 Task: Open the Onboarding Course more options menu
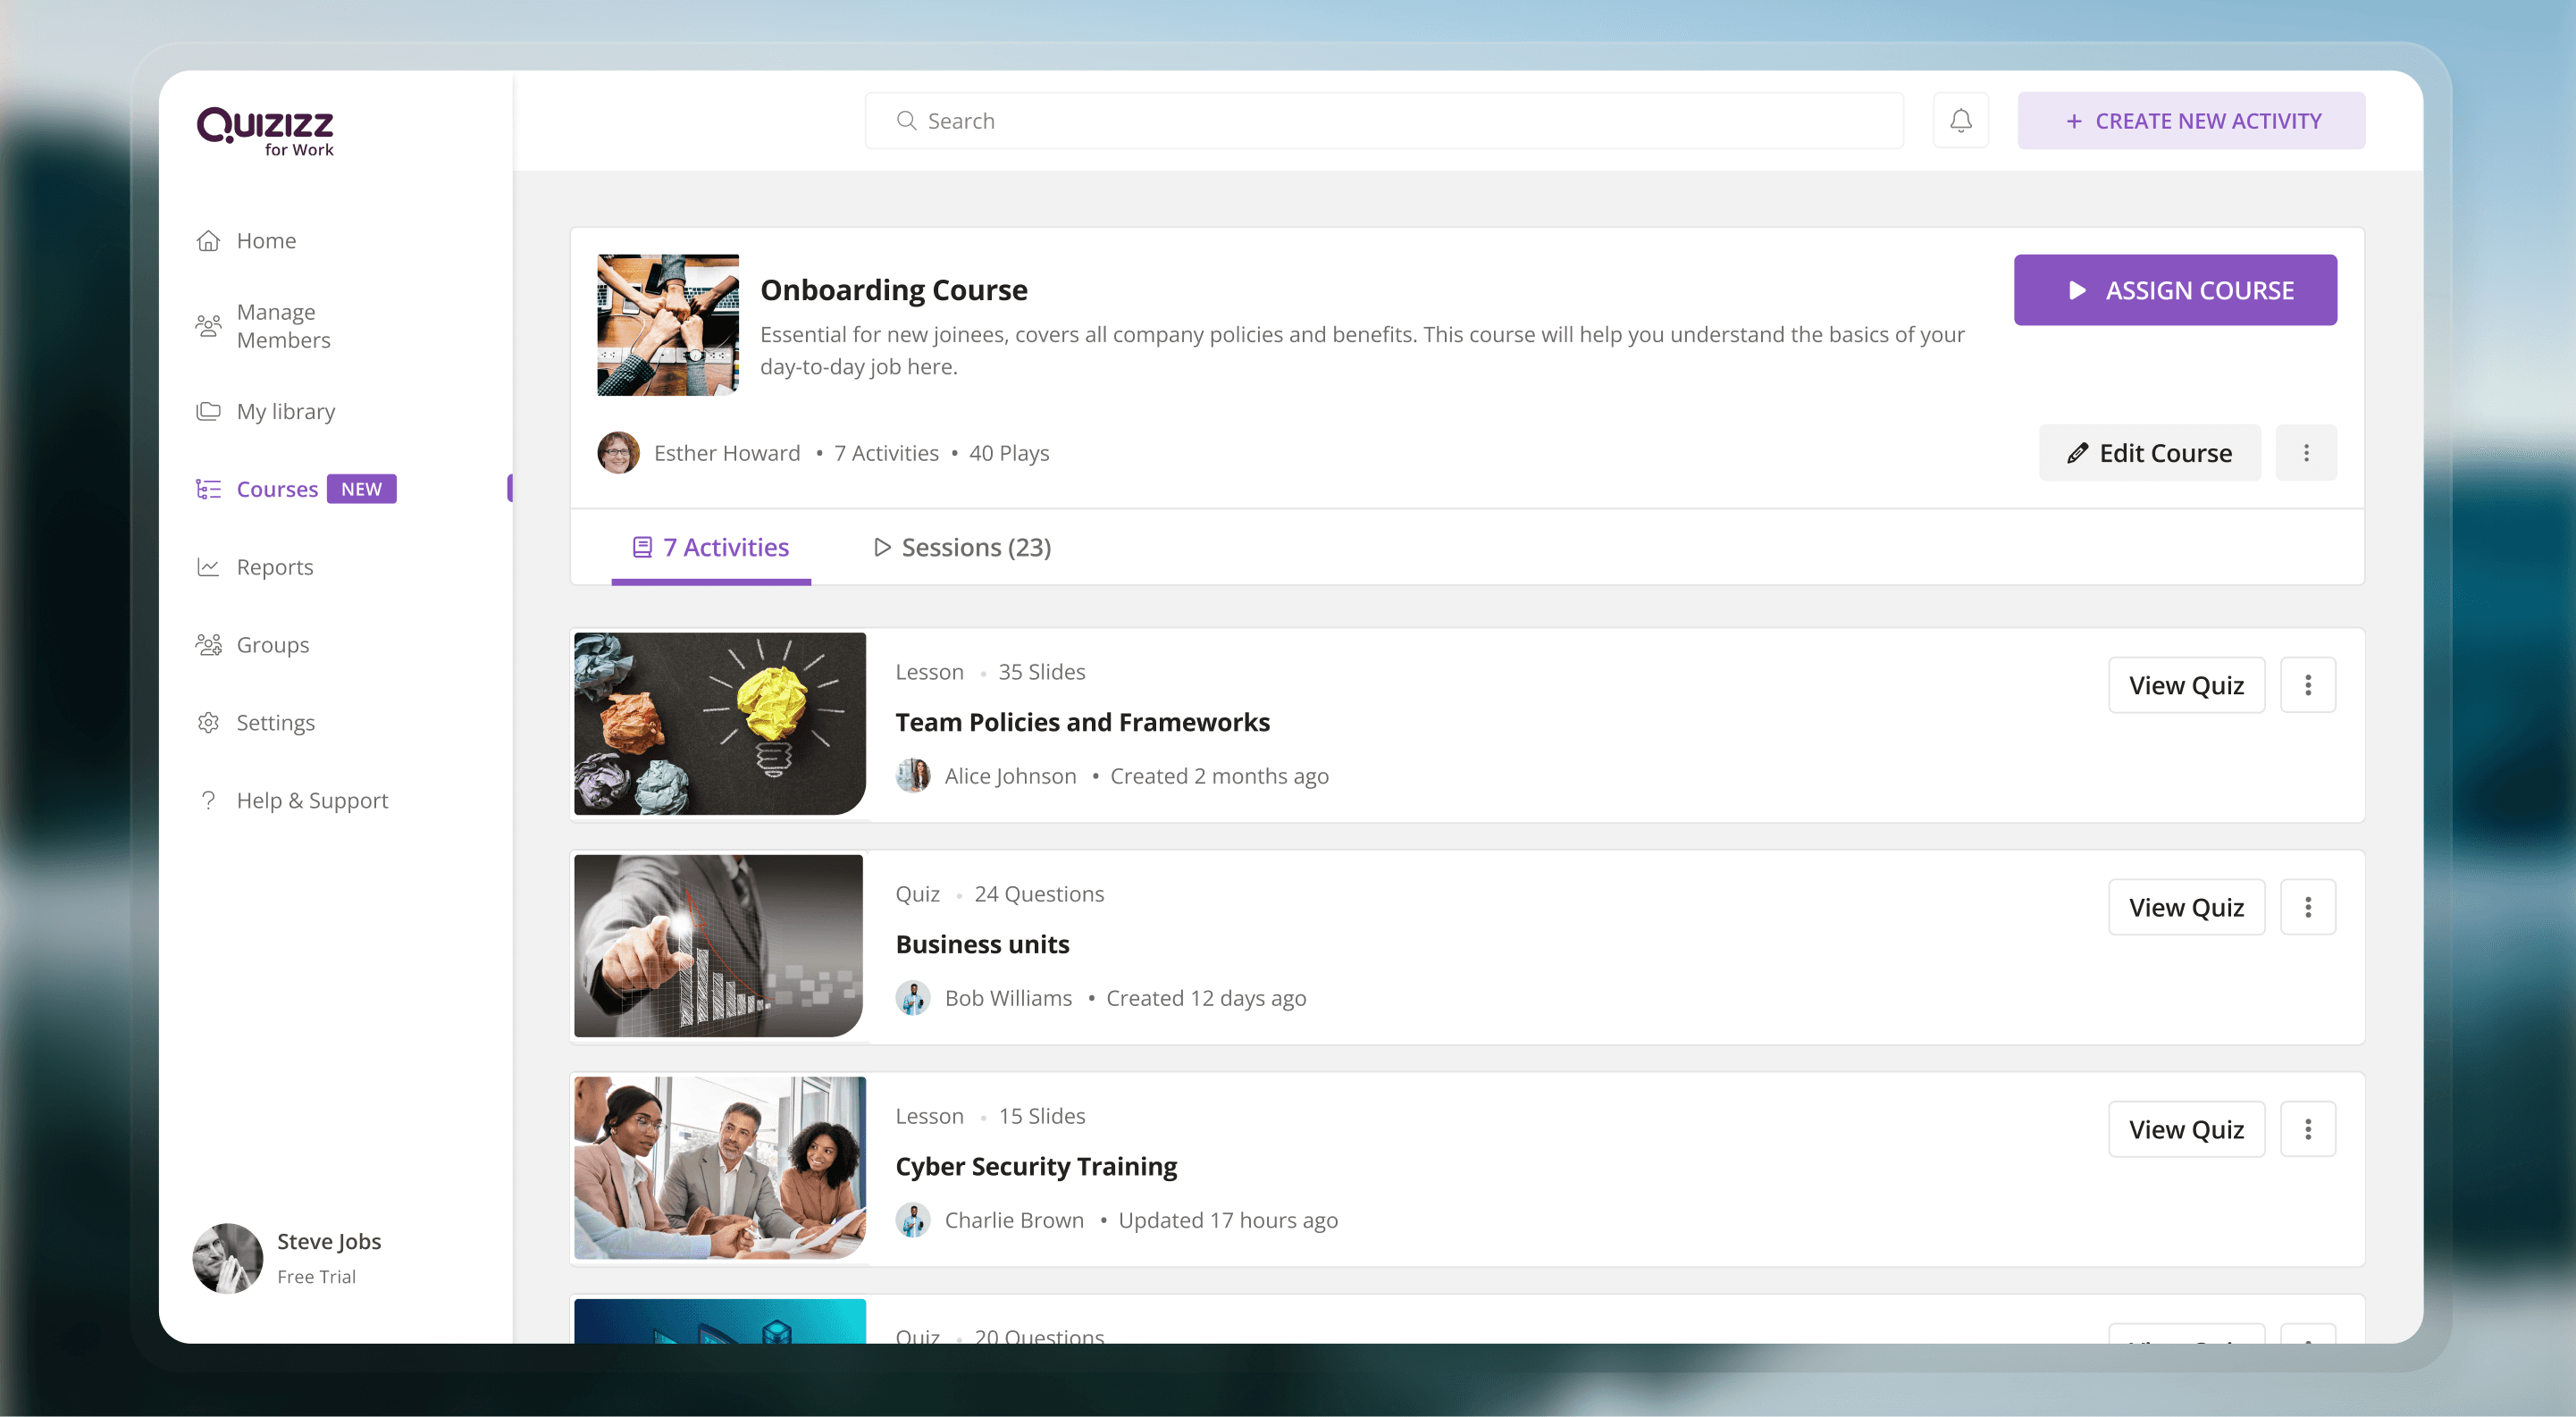point(2306,453)
